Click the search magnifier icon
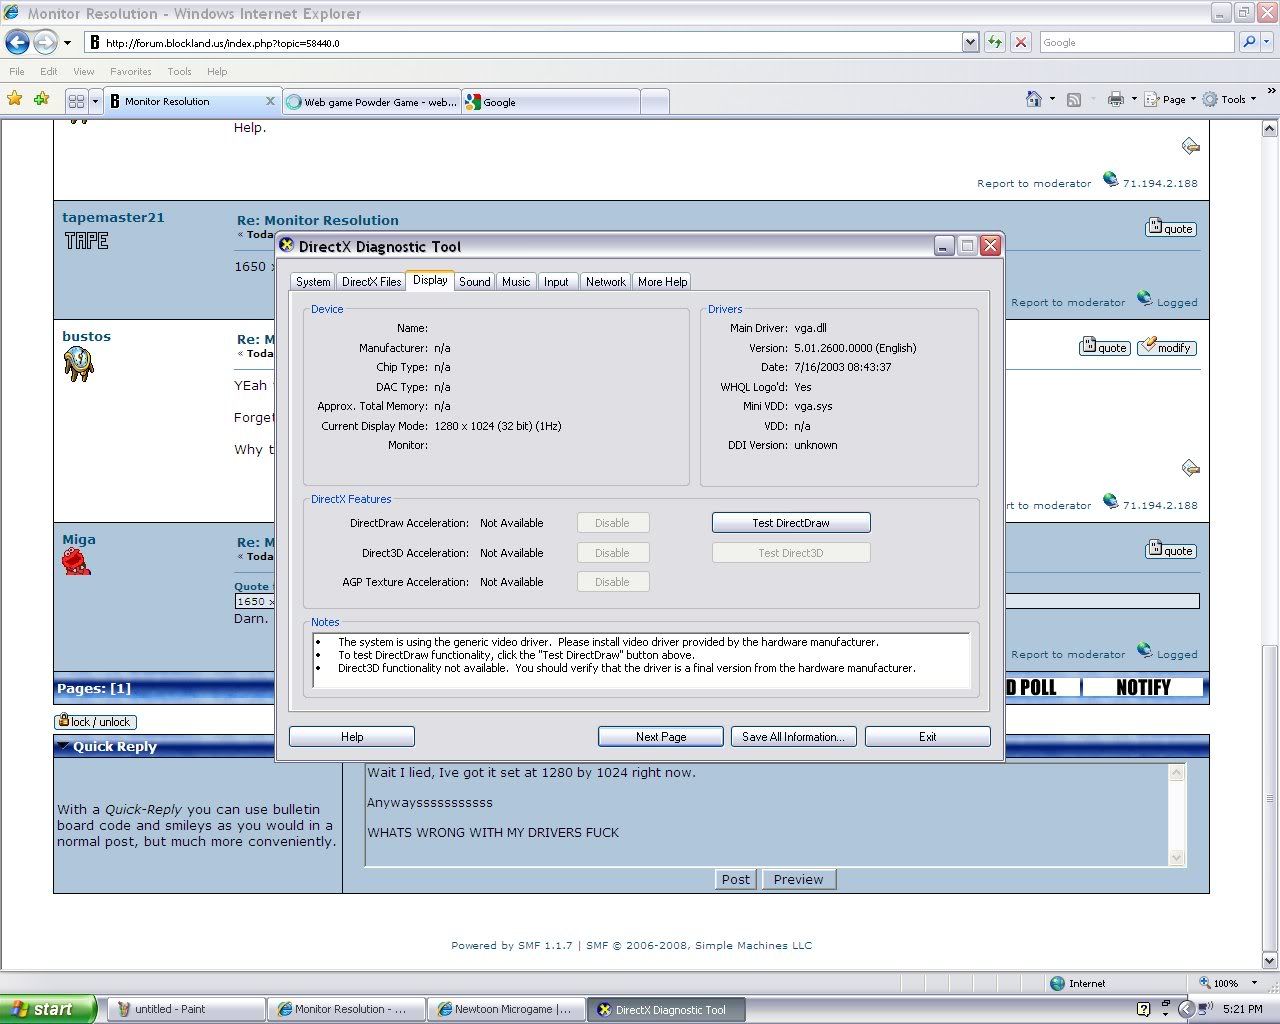The height and width of the screenshot is (1024, 1280). pos(1249,42)
